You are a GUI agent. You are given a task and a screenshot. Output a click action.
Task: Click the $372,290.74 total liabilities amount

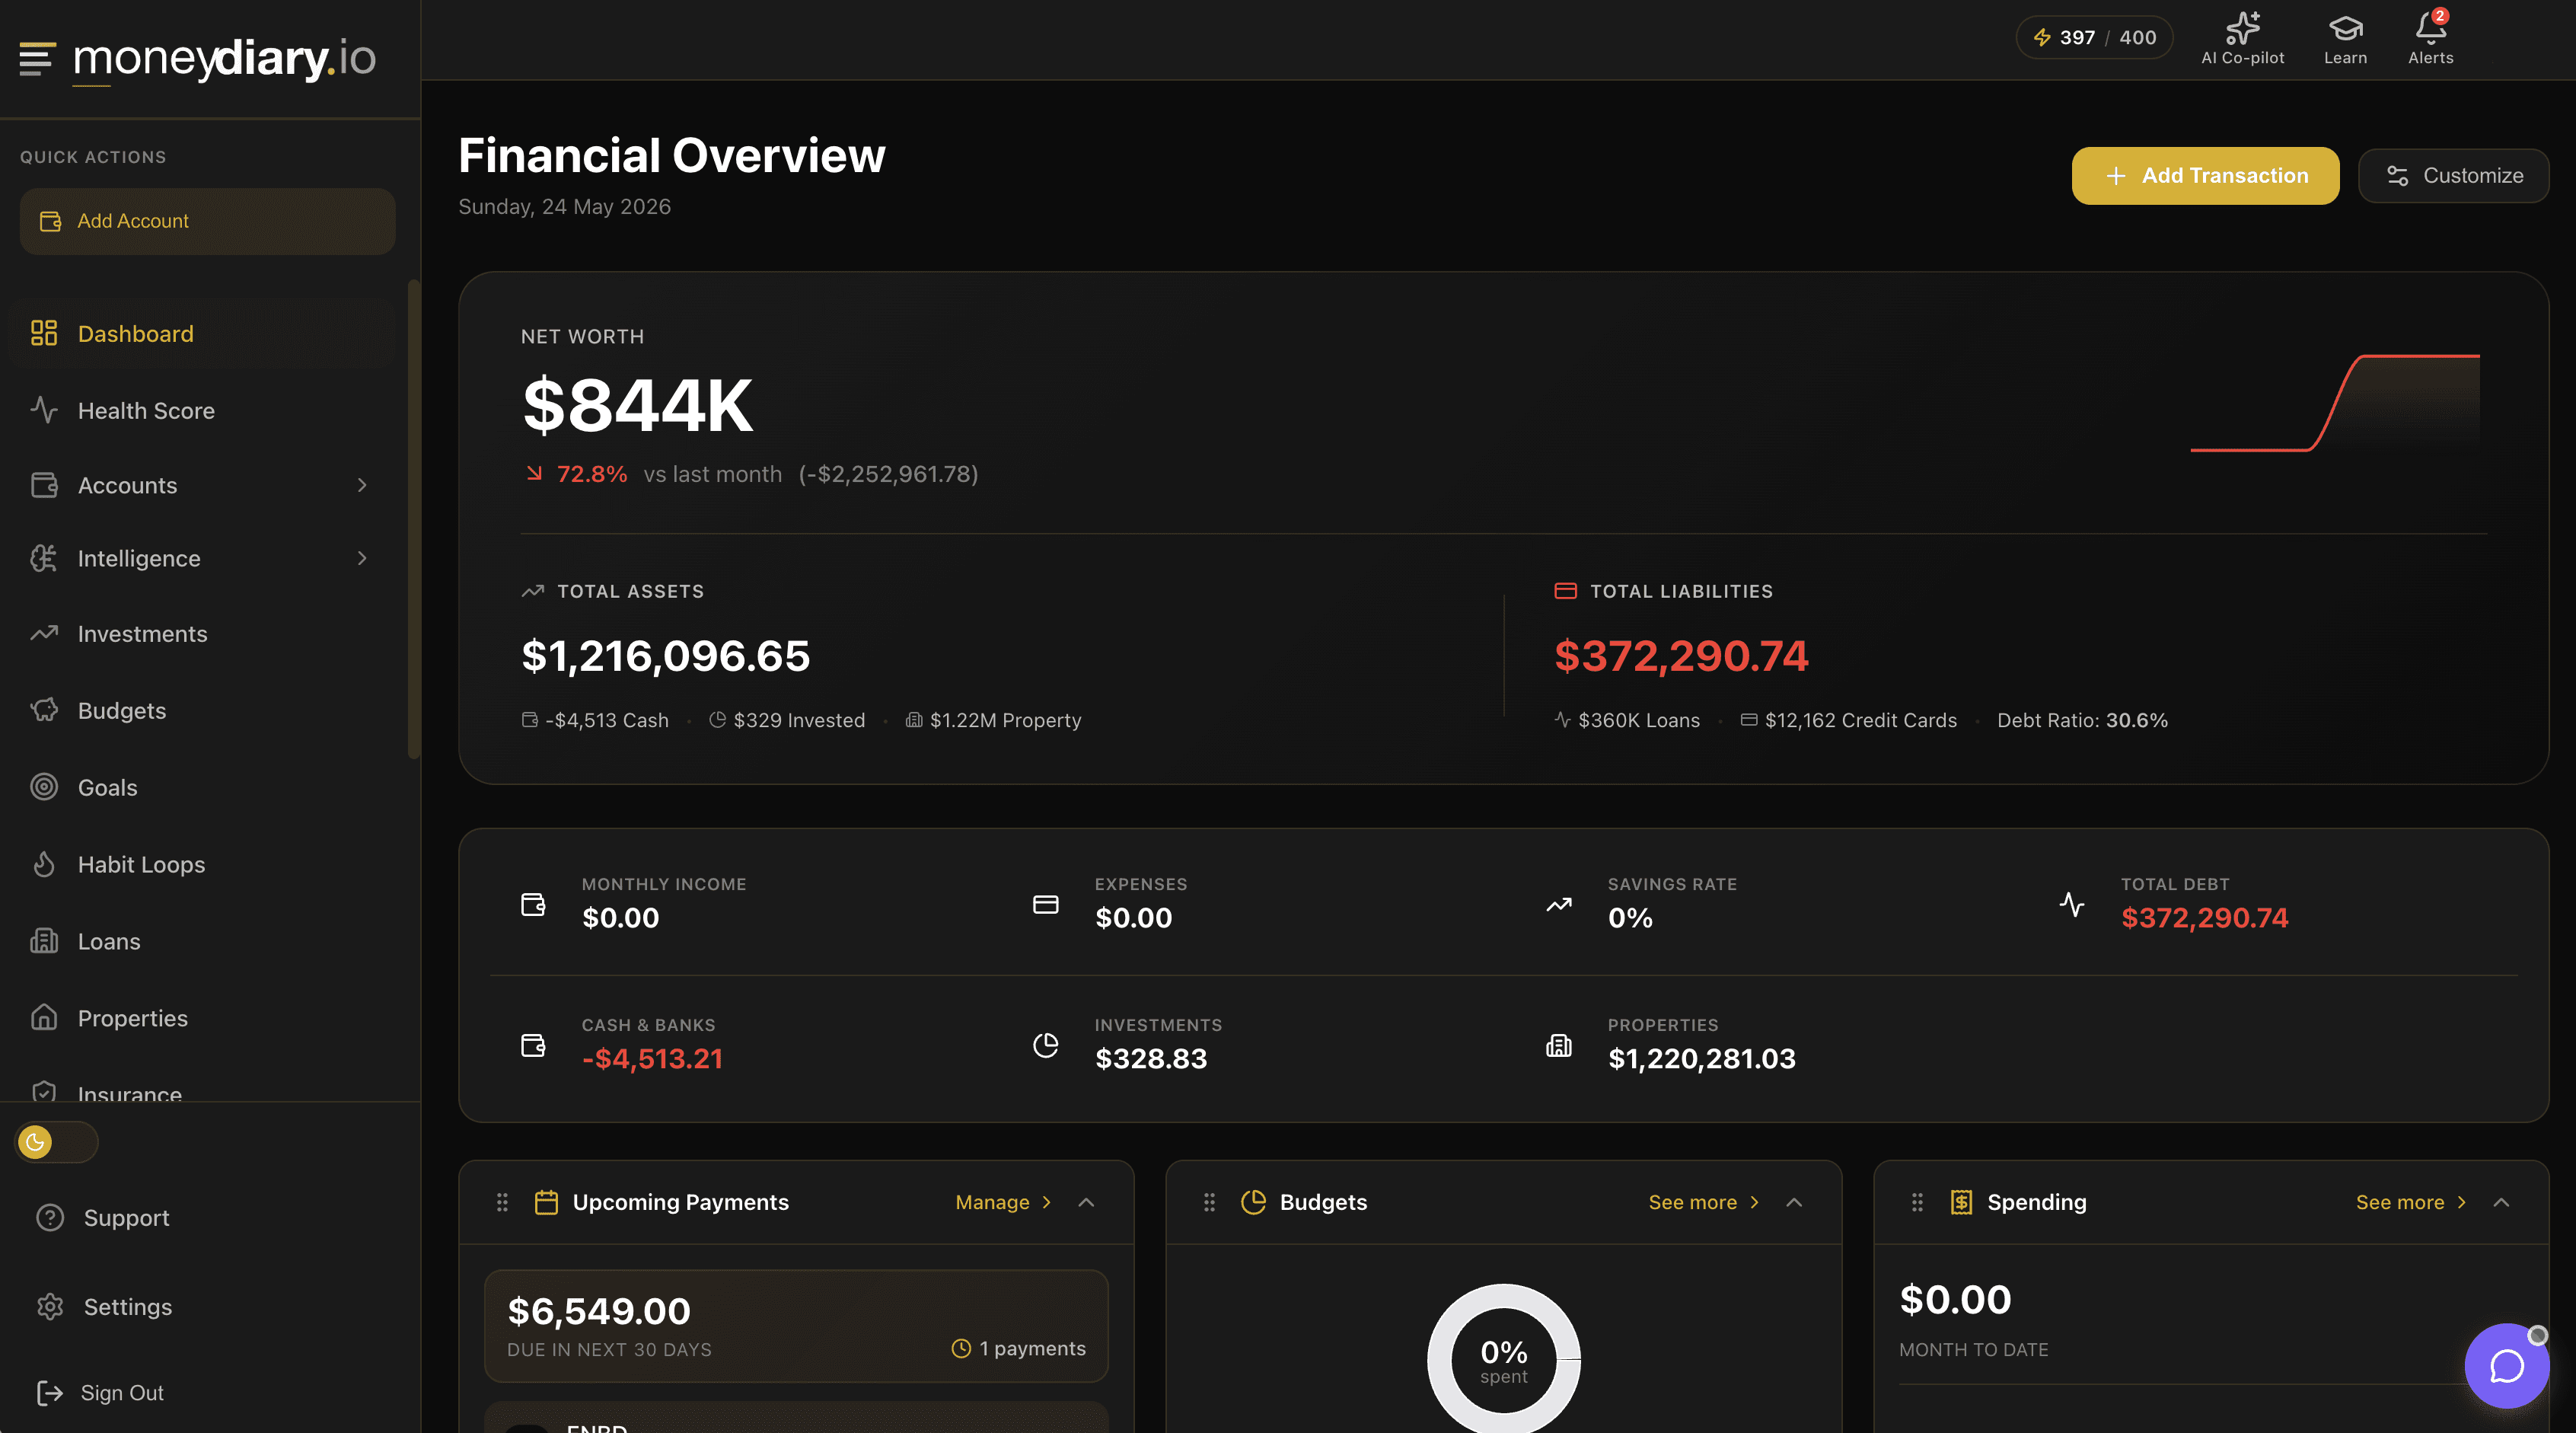tap(1681, 656)
